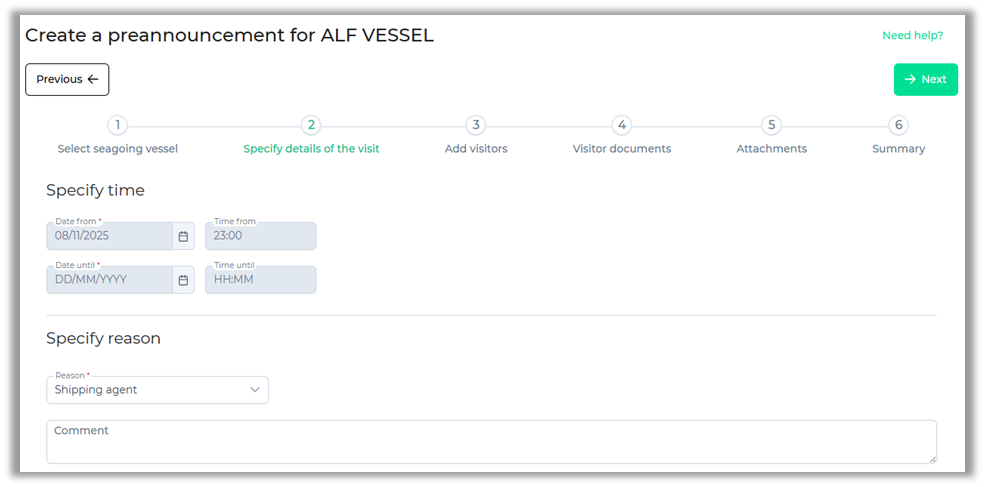Switch to Visitor documents step
The width and height of the screenshot is (985, 487).
click(x=622, y=149)
